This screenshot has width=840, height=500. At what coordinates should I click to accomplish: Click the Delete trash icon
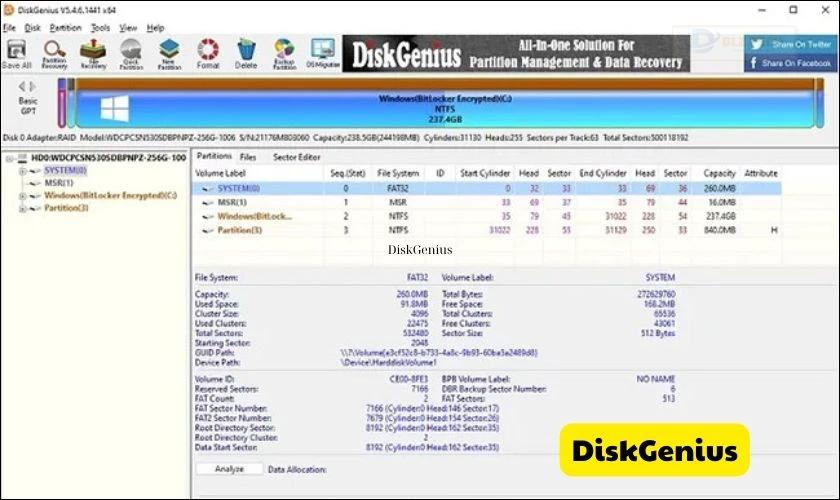246,54
